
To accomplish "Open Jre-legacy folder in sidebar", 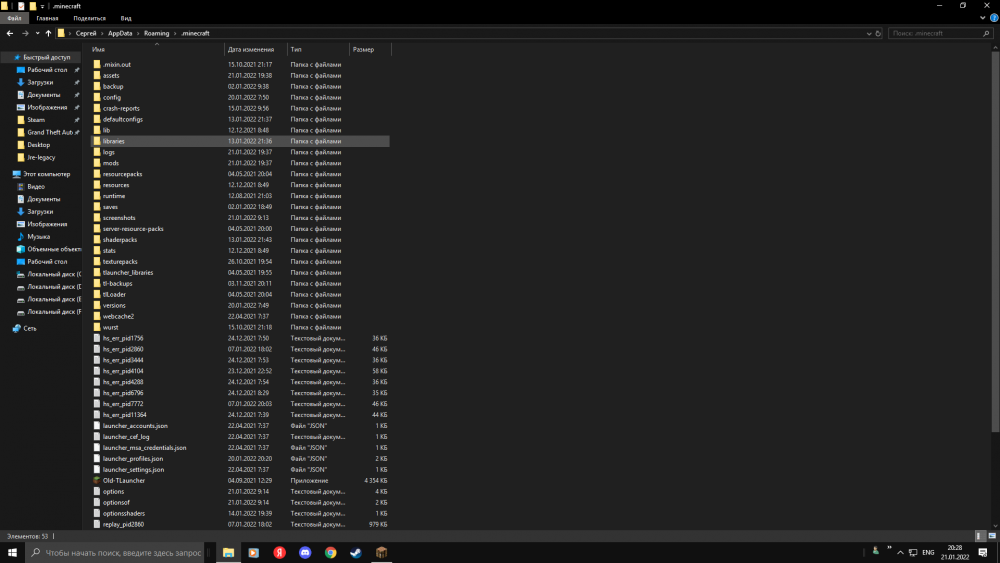I will pyautogui.click(x=41, y=157).
